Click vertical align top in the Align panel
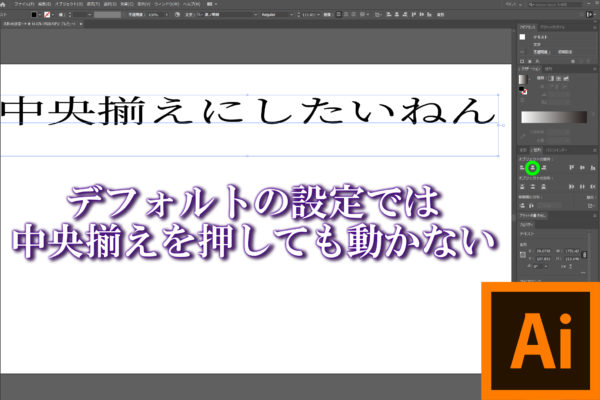600x400 pixels. click(571, 167)
